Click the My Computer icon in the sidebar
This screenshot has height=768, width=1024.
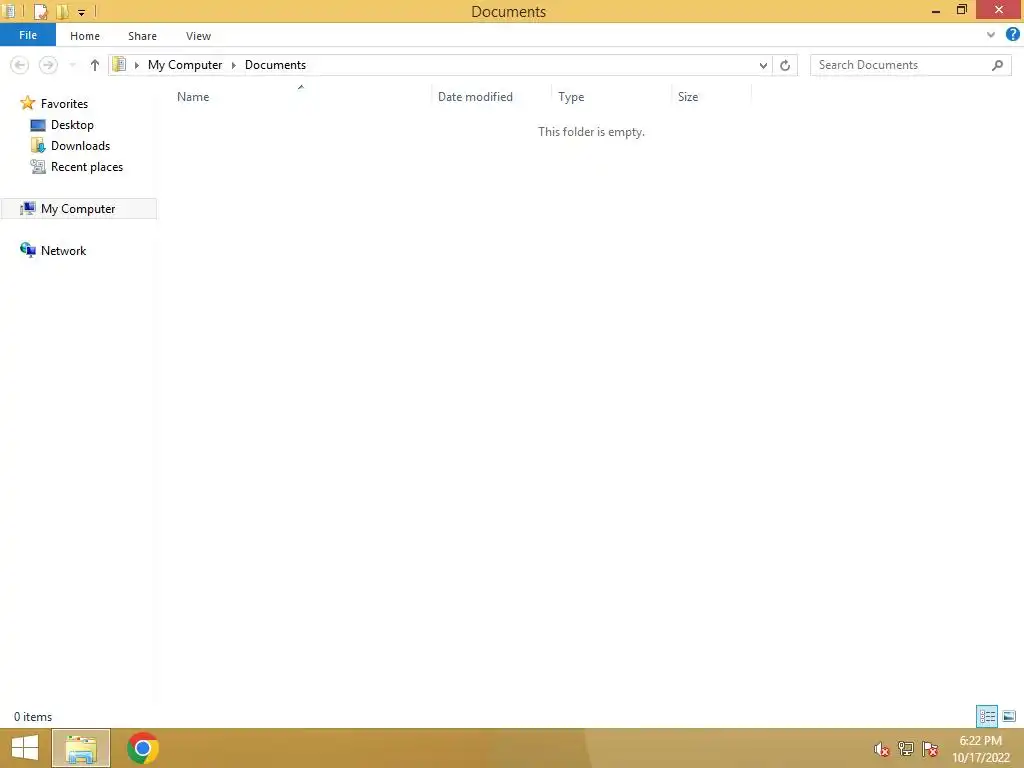coord(27,208)
